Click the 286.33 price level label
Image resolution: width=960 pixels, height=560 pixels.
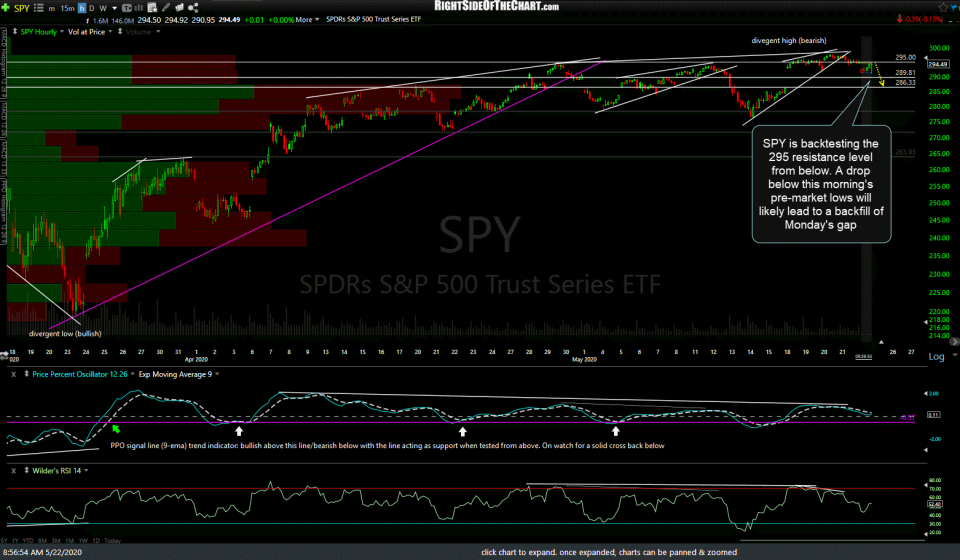[x=906, y=83]
